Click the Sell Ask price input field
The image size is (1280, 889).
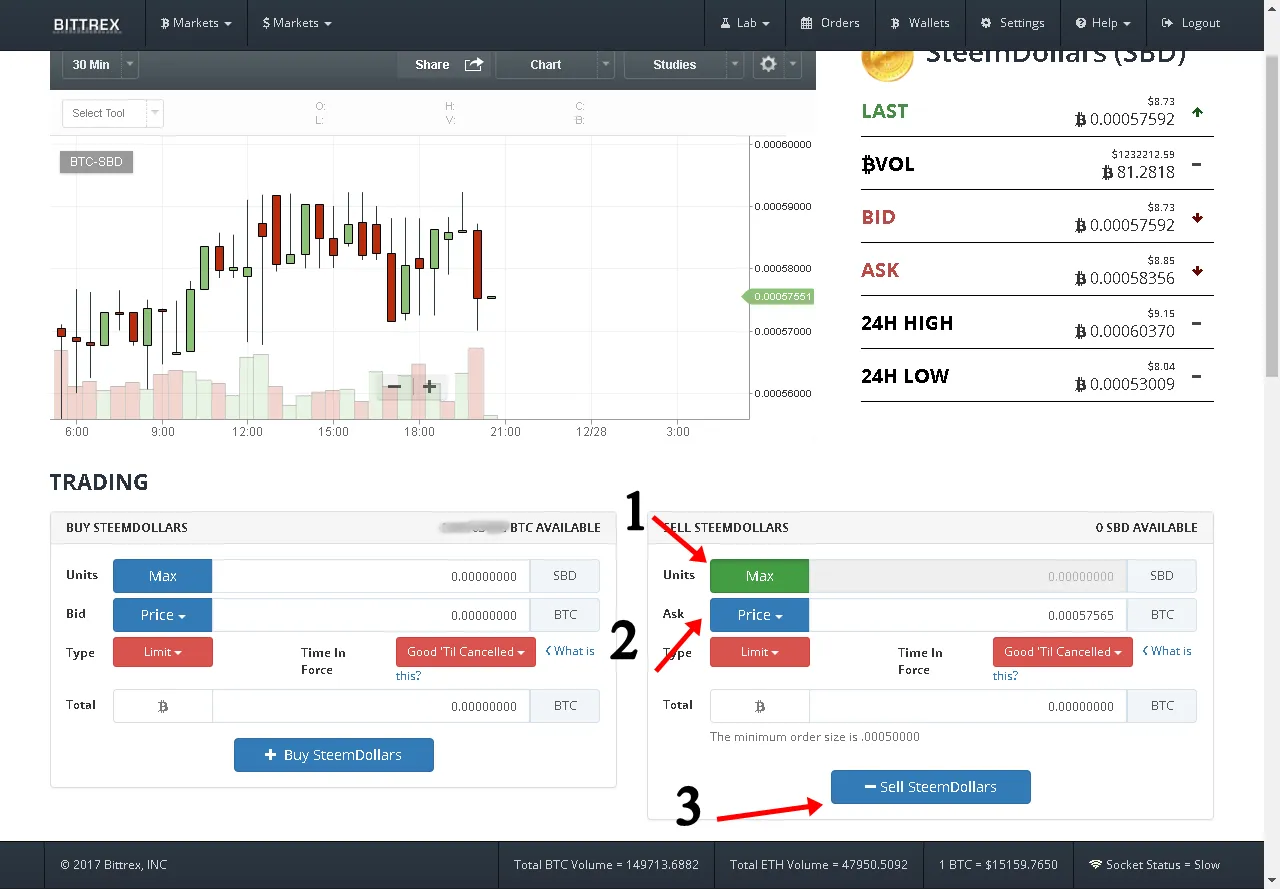[968, 615]
